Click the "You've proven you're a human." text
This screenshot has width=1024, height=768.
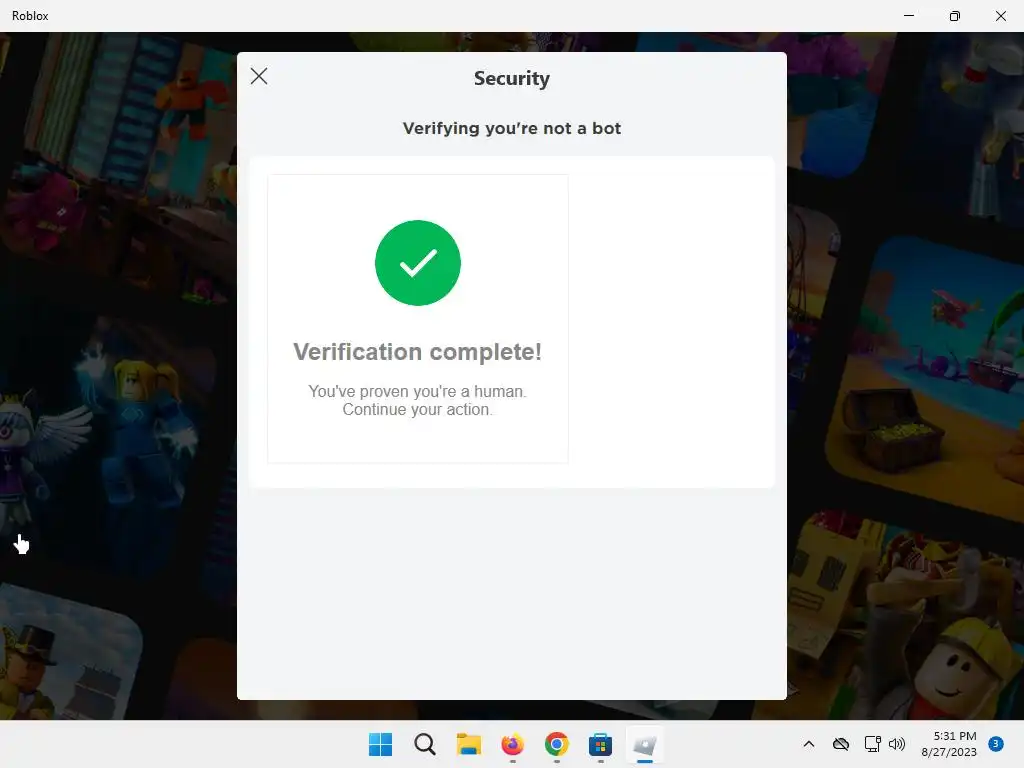point(417,391)
